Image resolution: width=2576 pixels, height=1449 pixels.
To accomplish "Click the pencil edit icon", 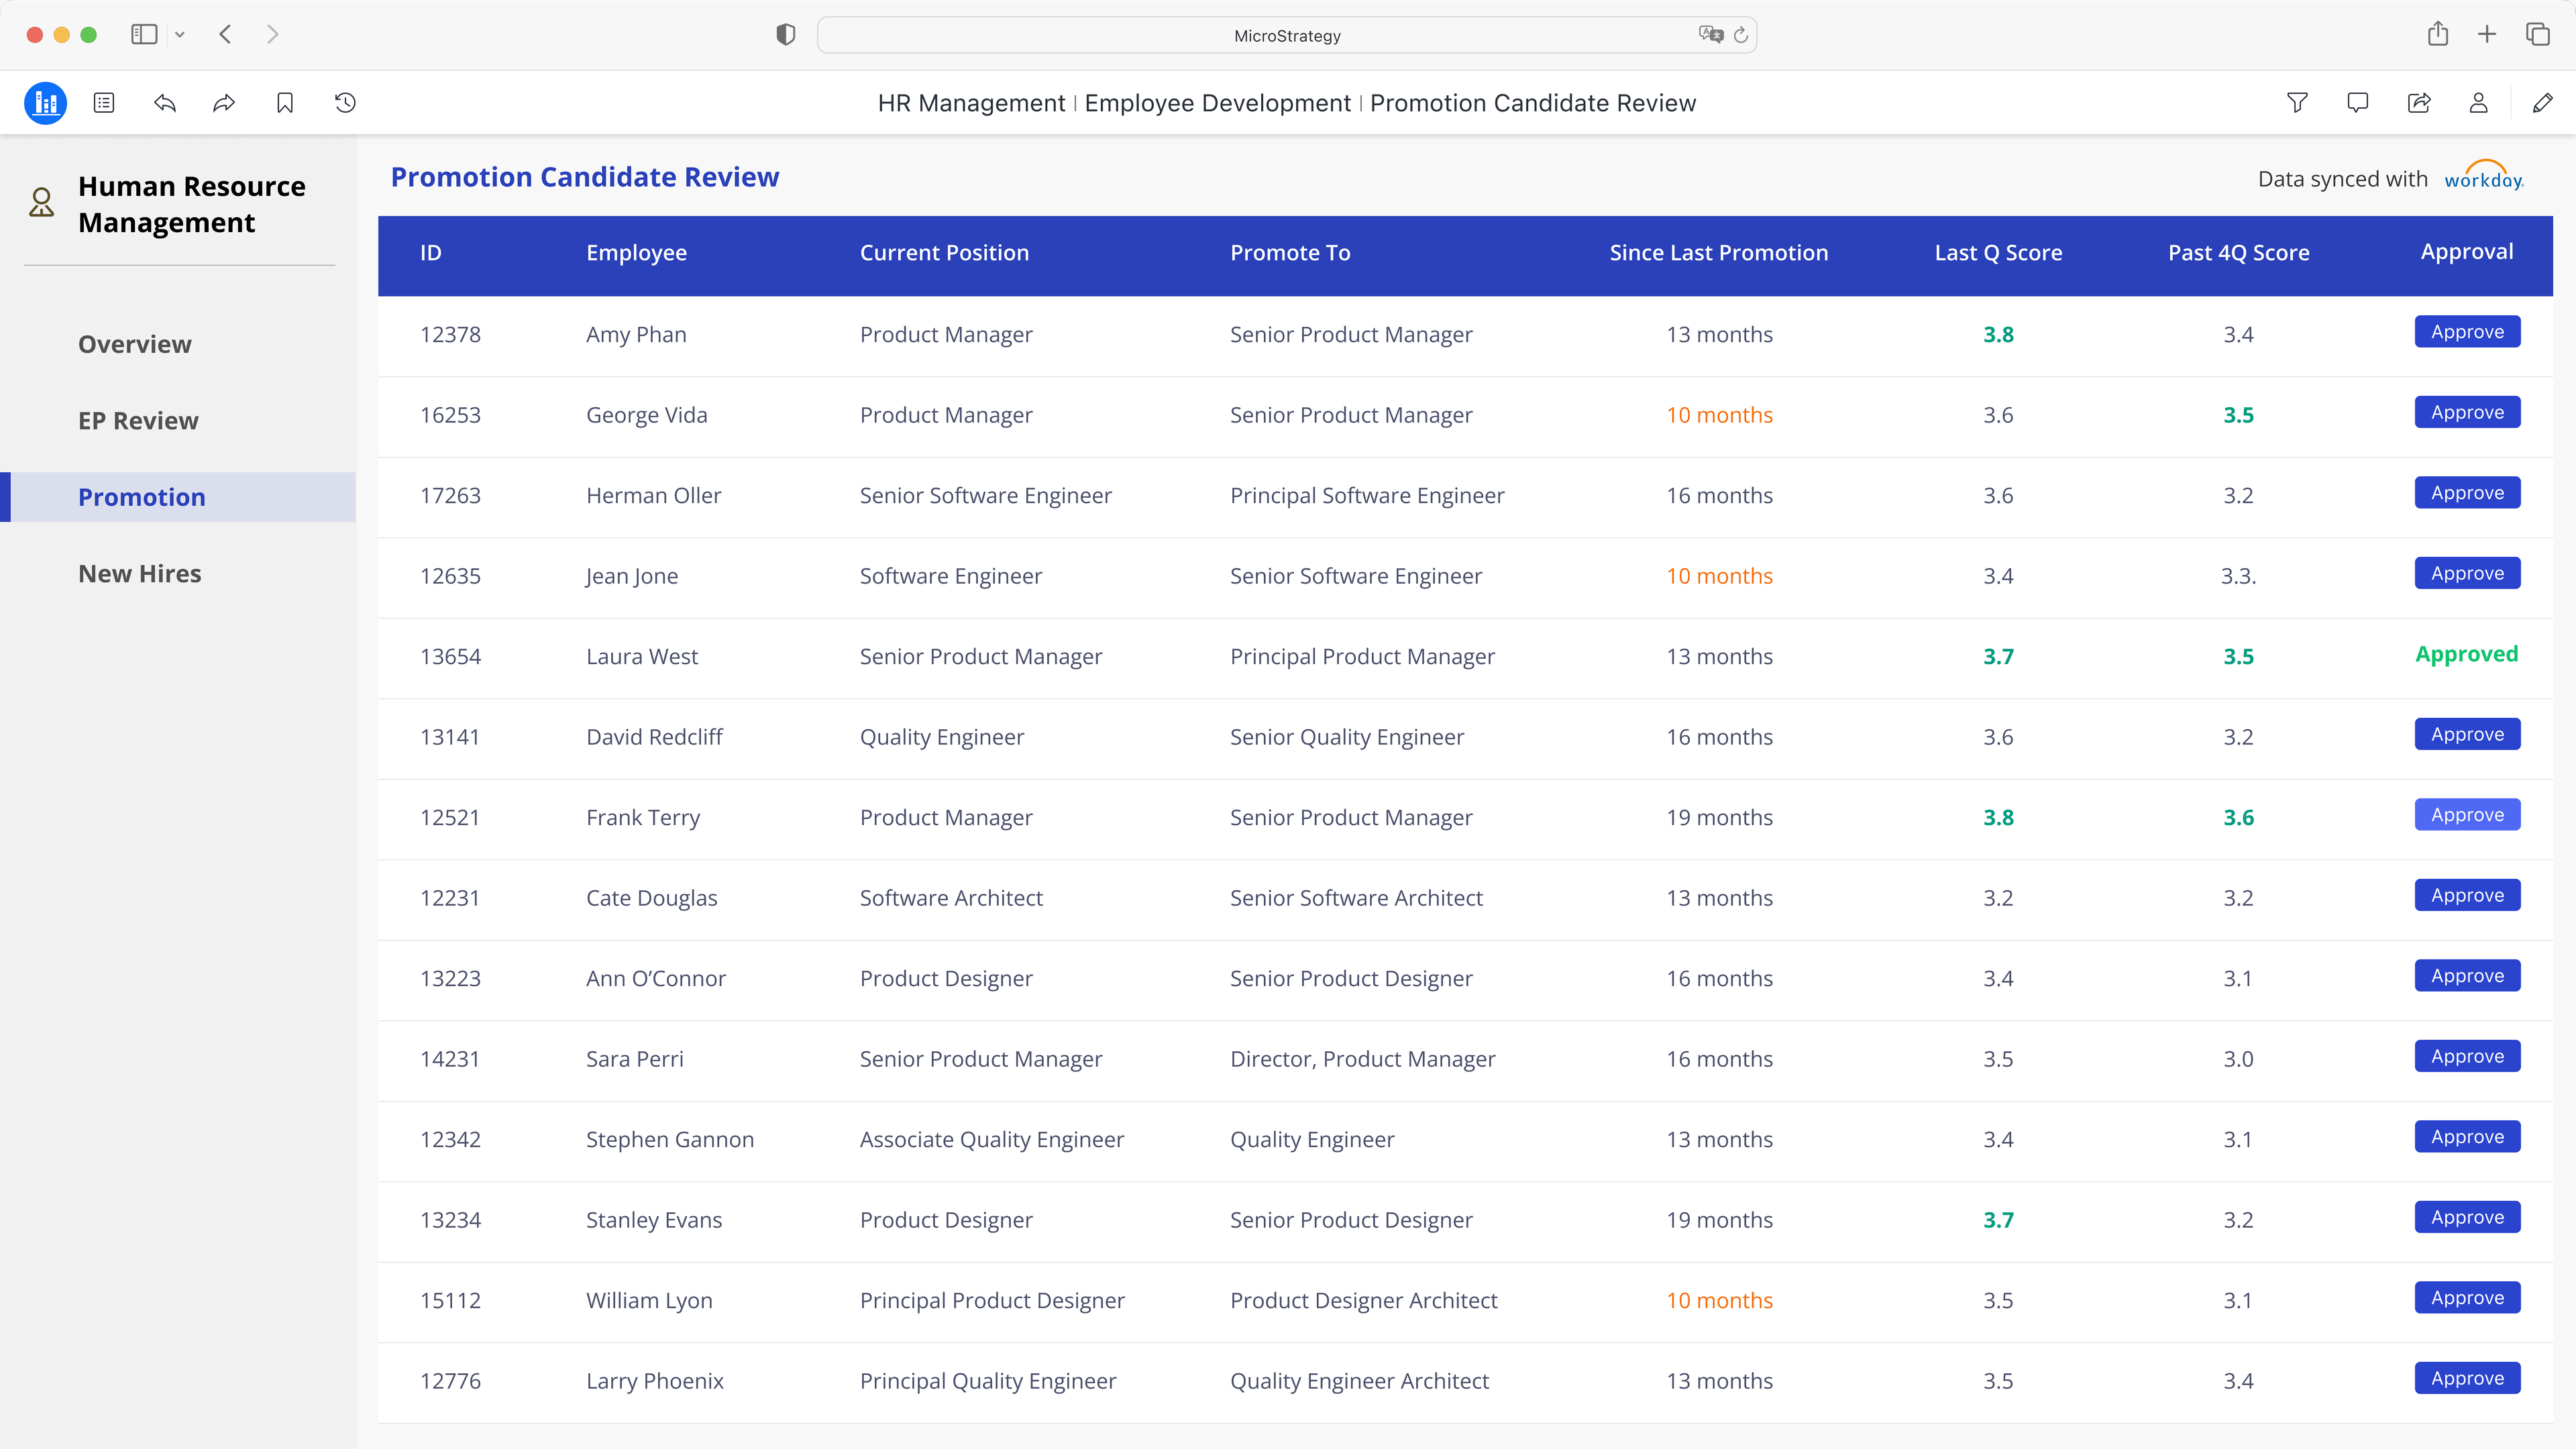I will (2542, 103).
